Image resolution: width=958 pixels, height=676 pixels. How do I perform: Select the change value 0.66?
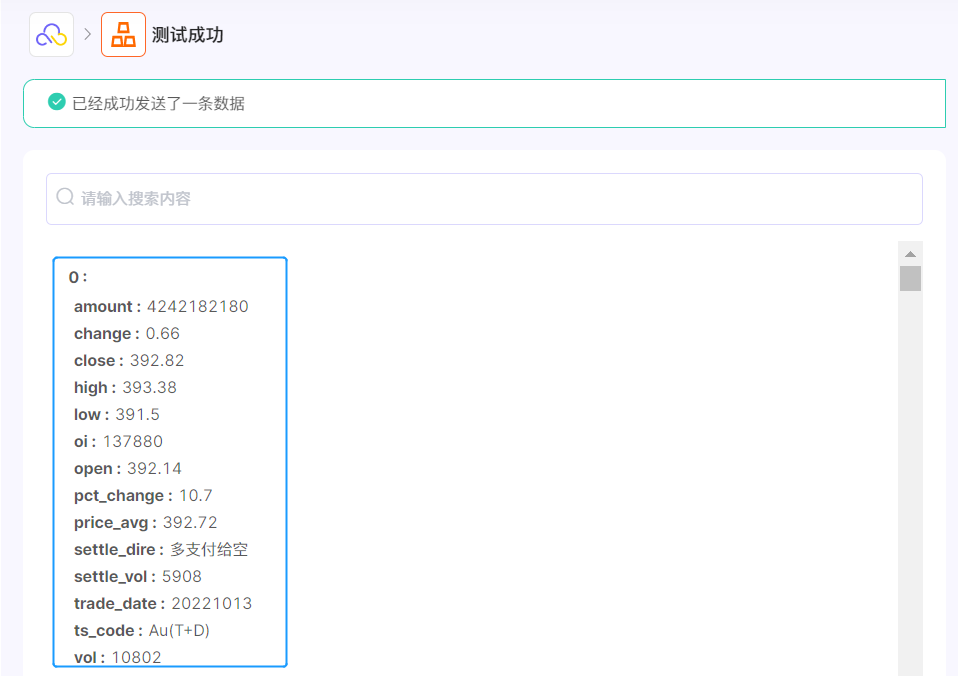pos(163,333)
